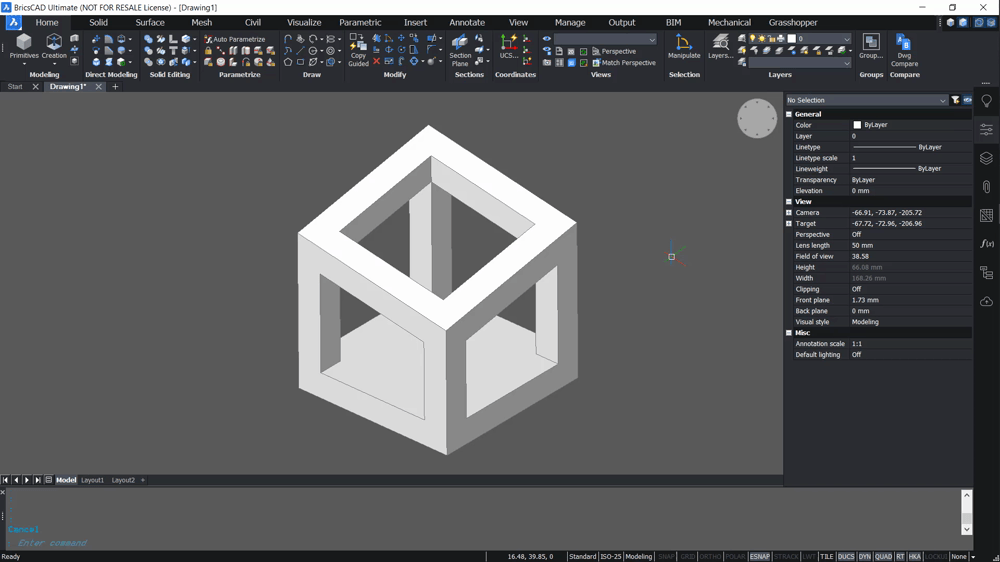Image resolution: width=1000 pixels, height=562 pixels.
Task: Open the Primitives tool
Action: (x=24, y=48)
